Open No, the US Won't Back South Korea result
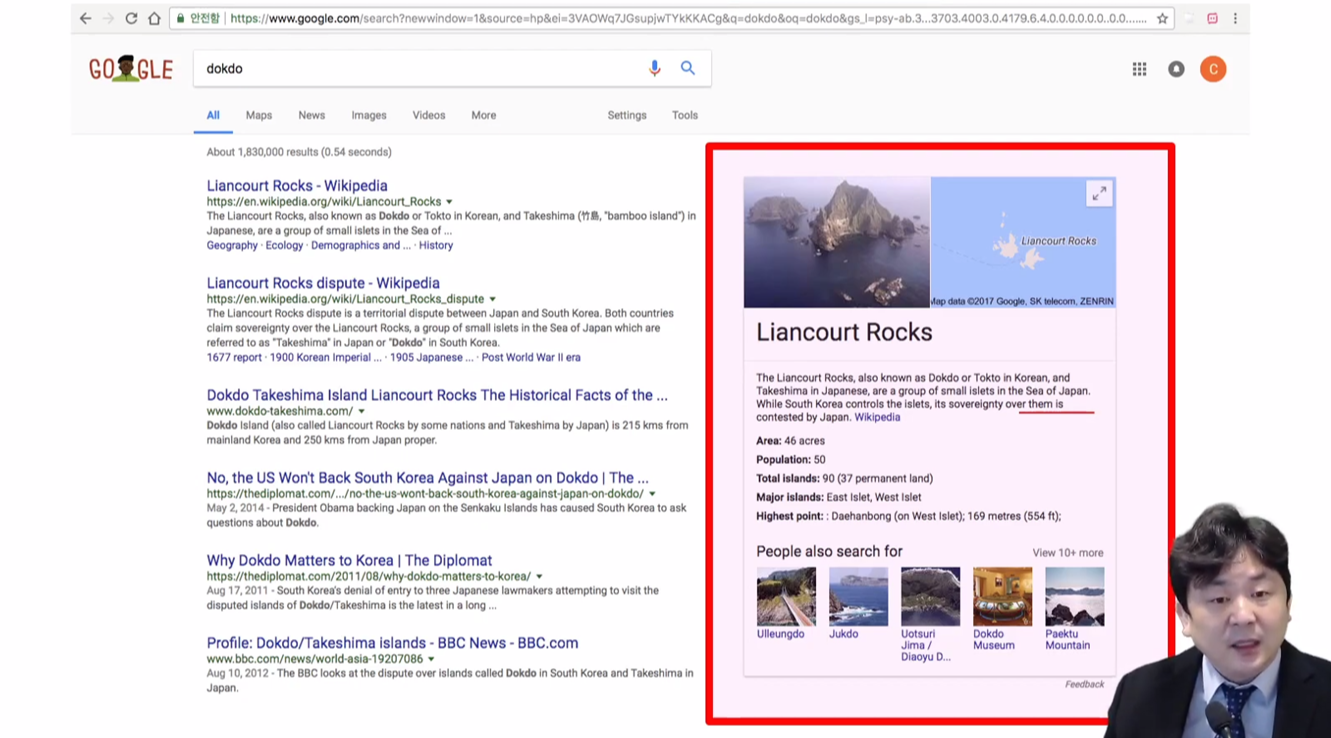The height and width of the screenshot is (738, 1331). [x=427, y=478]
